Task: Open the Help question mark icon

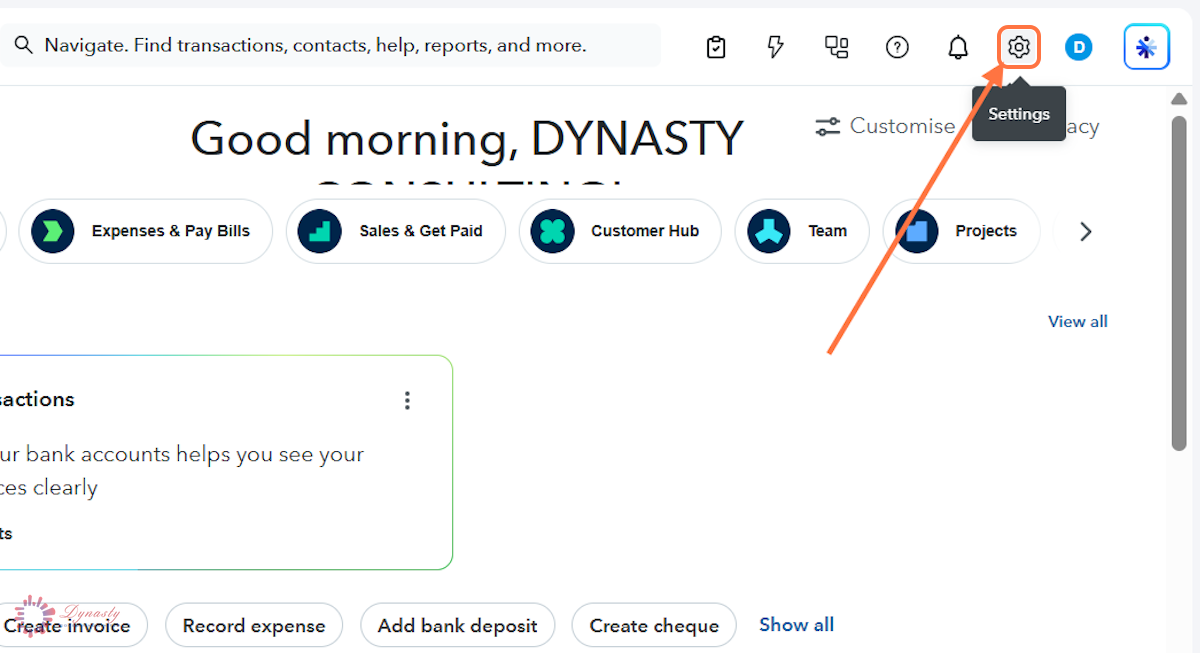Action: click(x=898, y=47)
